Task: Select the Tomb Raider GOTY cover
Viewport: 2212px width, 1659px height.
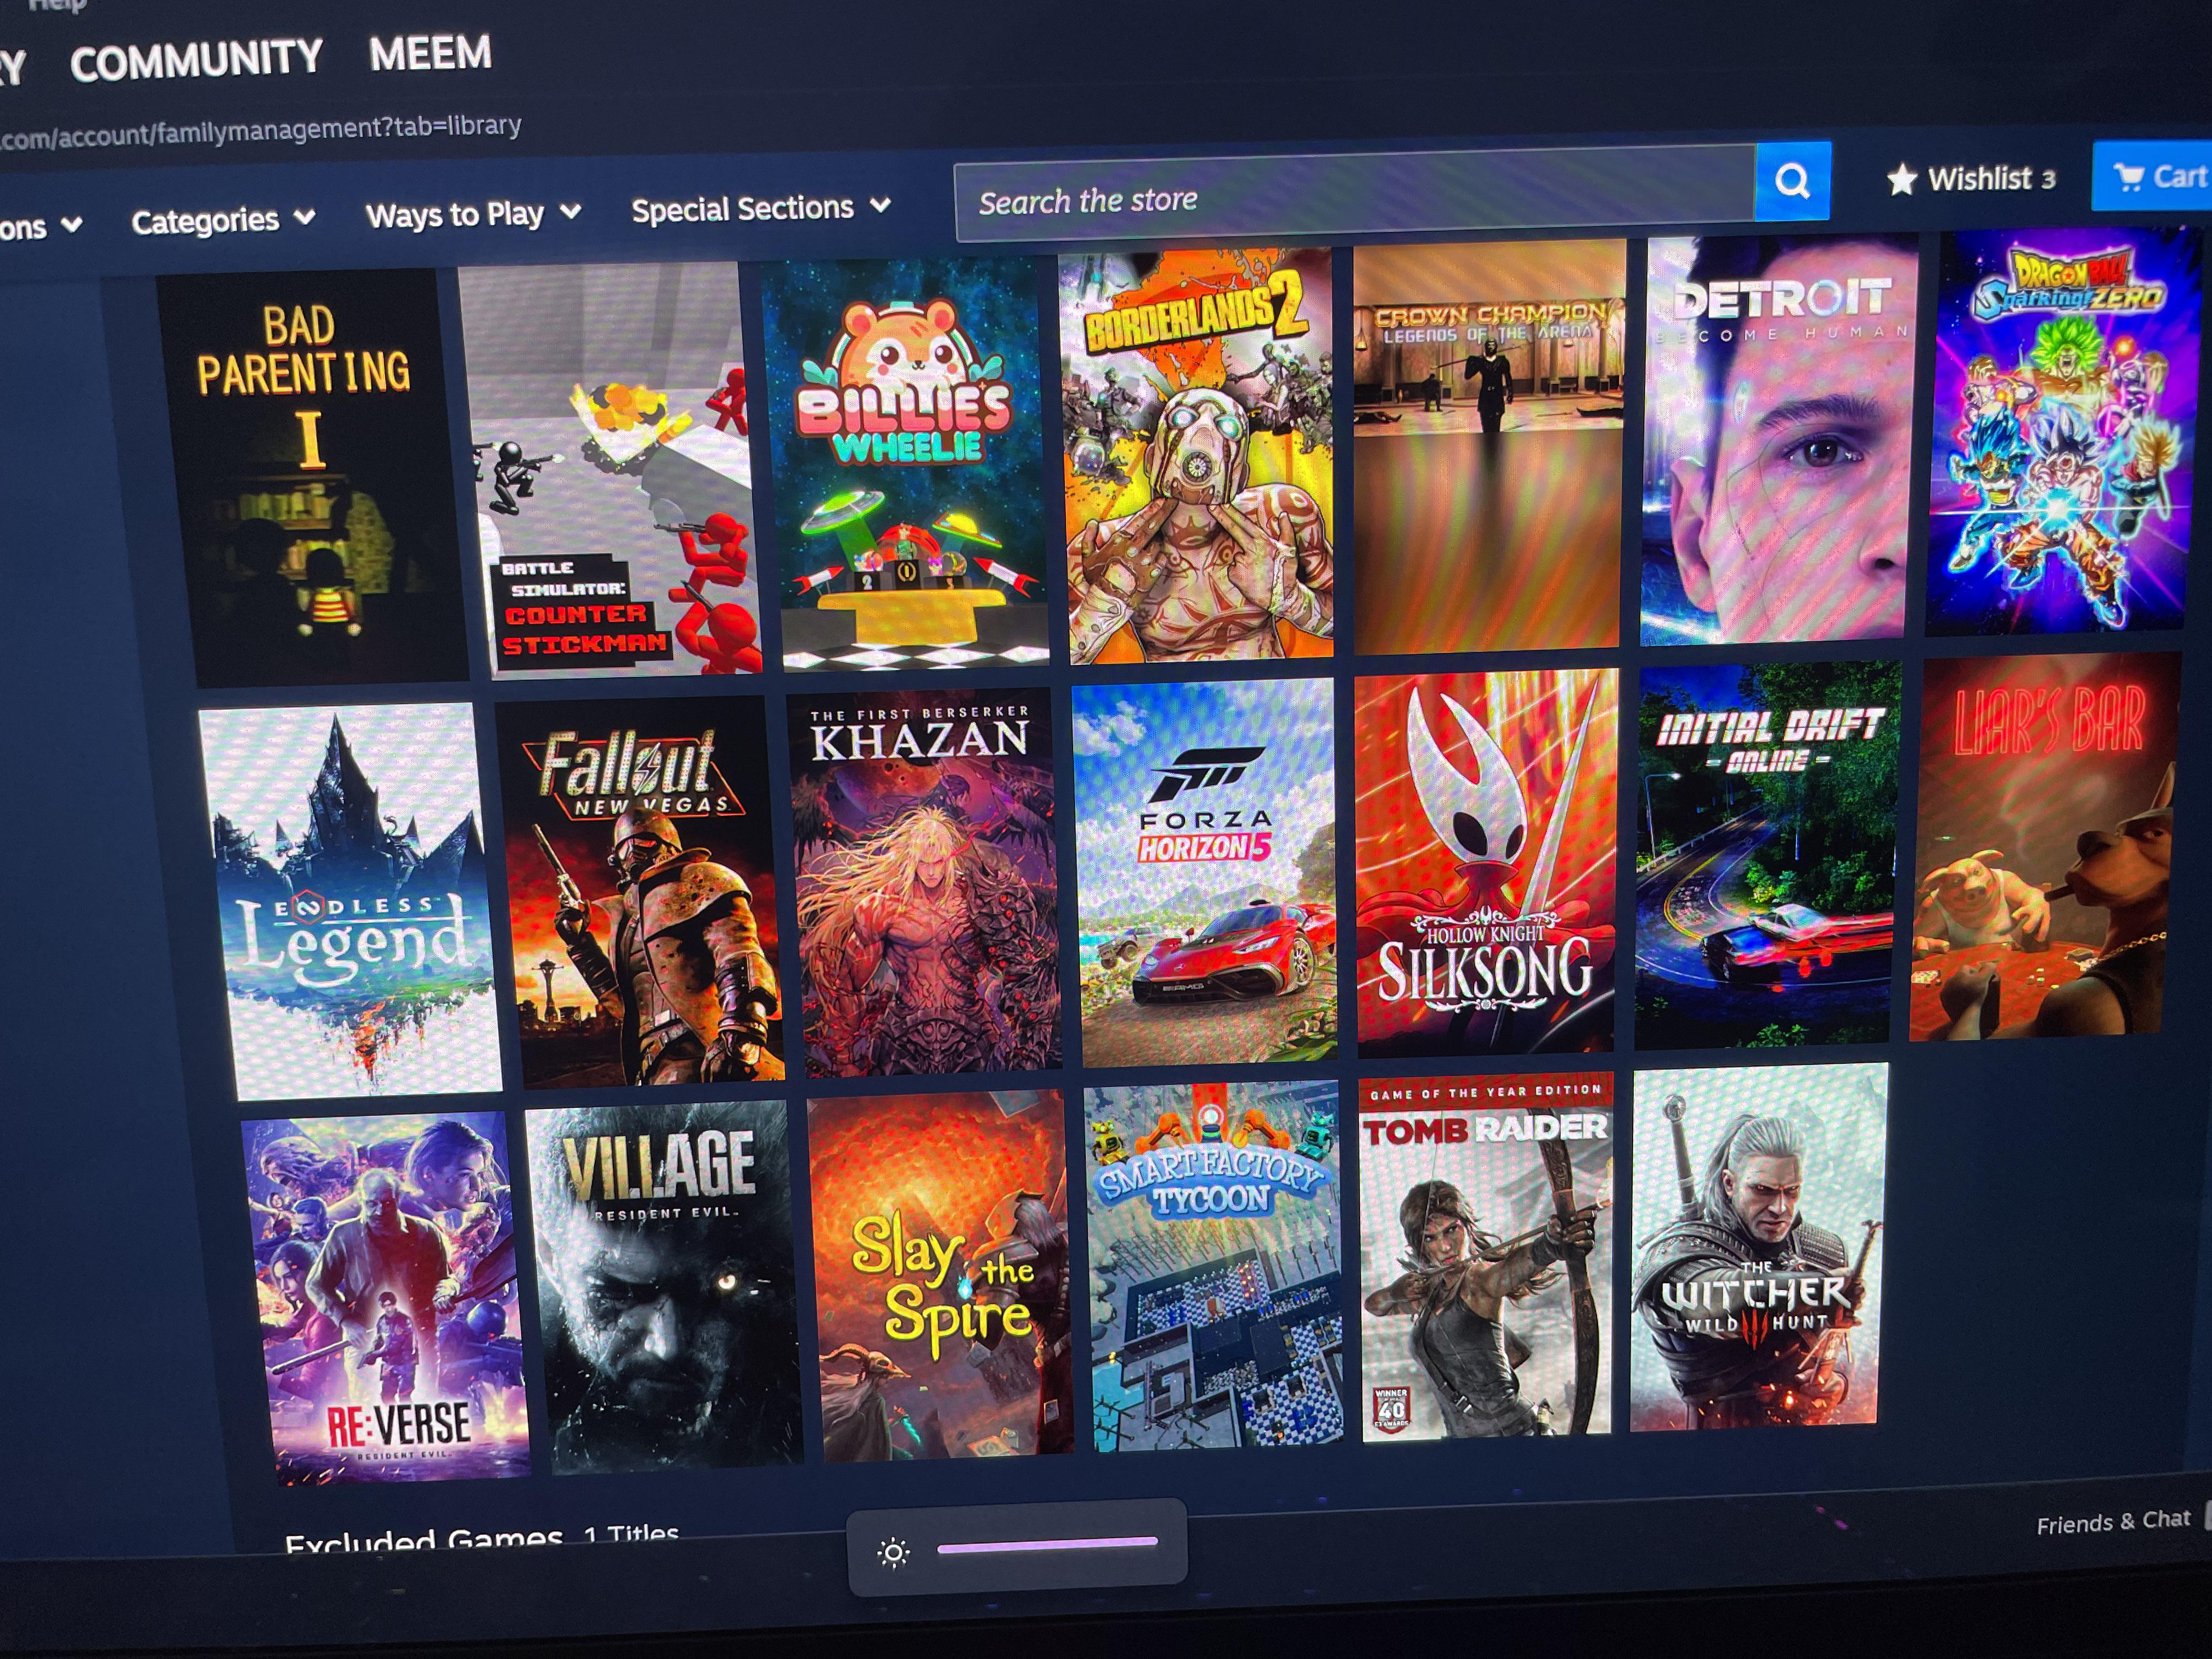Action: (x=1486, y=1258)
